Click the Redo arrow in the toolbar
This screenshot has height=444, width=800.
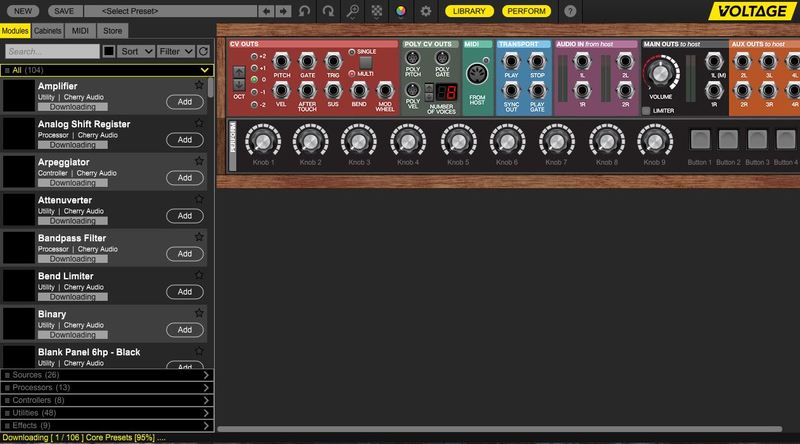[x=328, y=10]
